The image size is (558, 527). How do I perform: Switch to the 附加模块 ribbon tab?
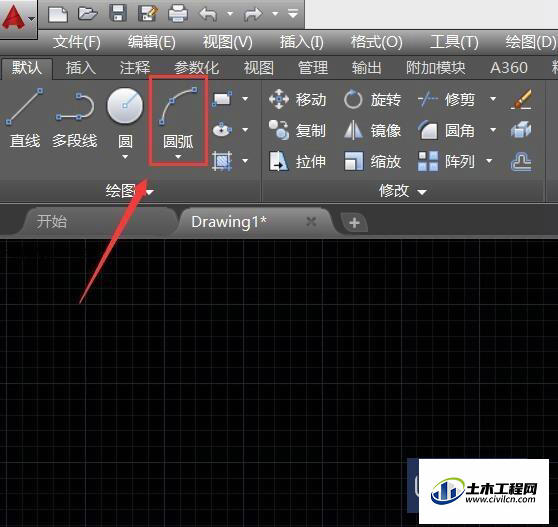[436, 68]
